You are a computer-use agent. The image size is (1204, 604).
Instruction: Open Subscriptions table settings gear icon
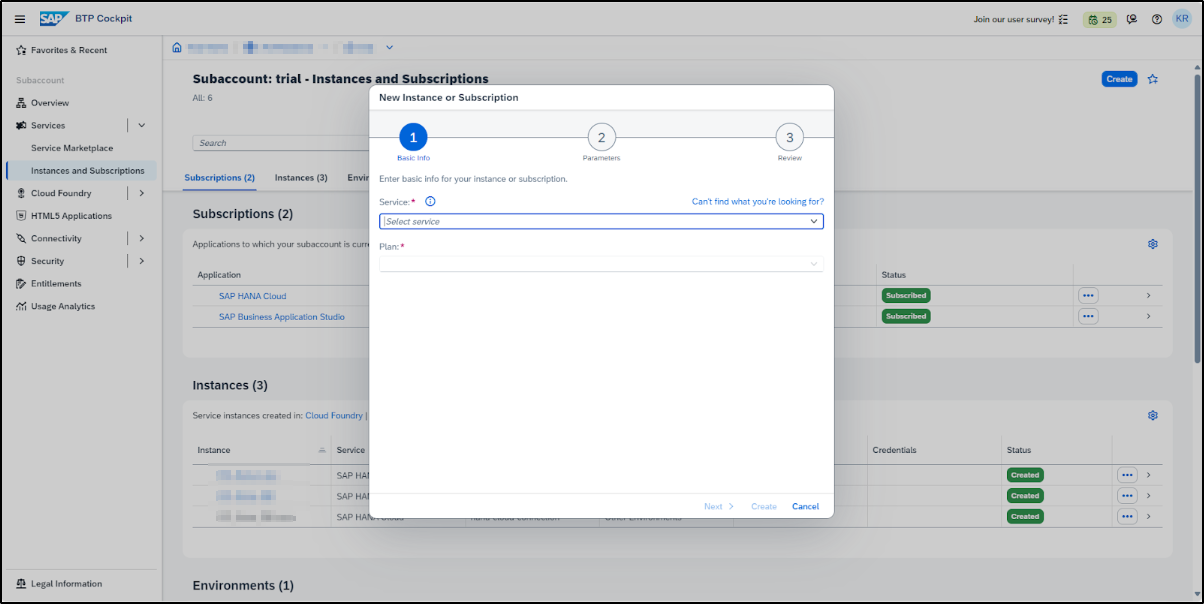coord(1153,244)
